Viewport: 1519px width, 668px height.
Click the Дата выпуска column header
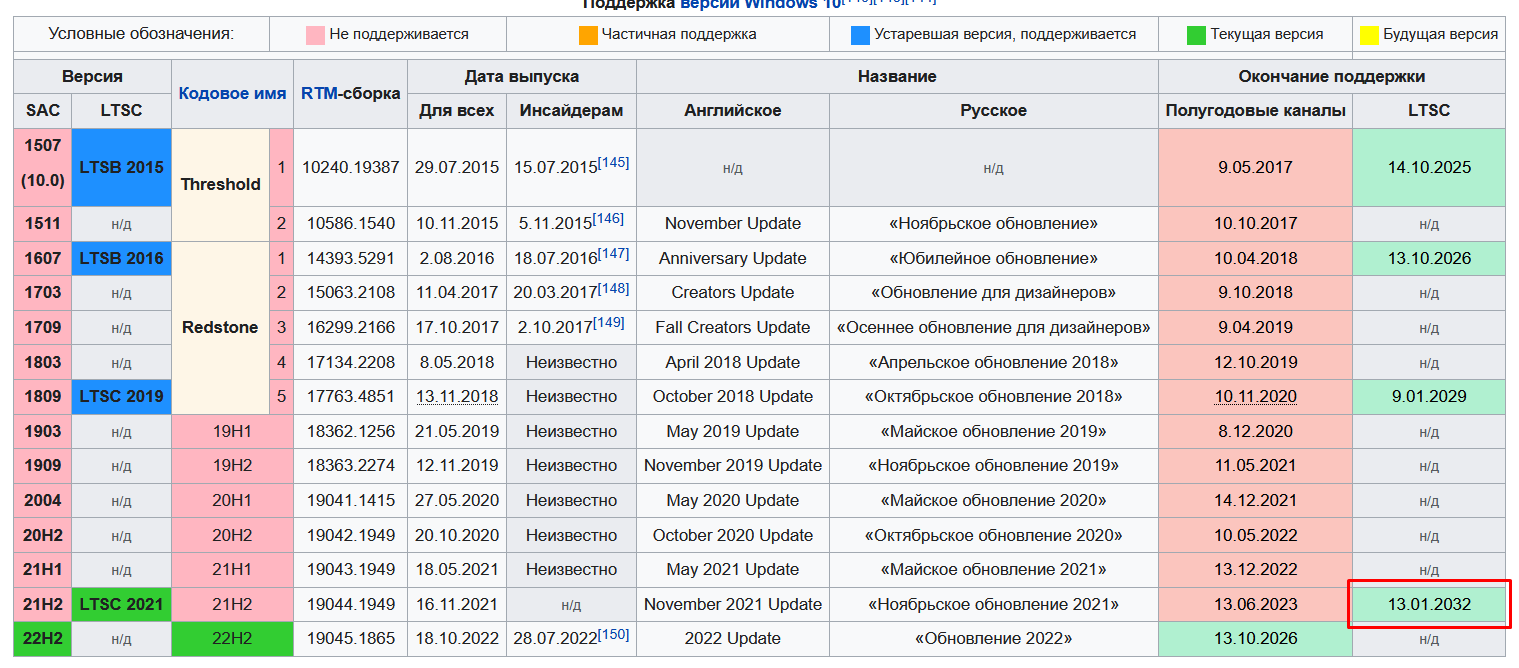522,76
